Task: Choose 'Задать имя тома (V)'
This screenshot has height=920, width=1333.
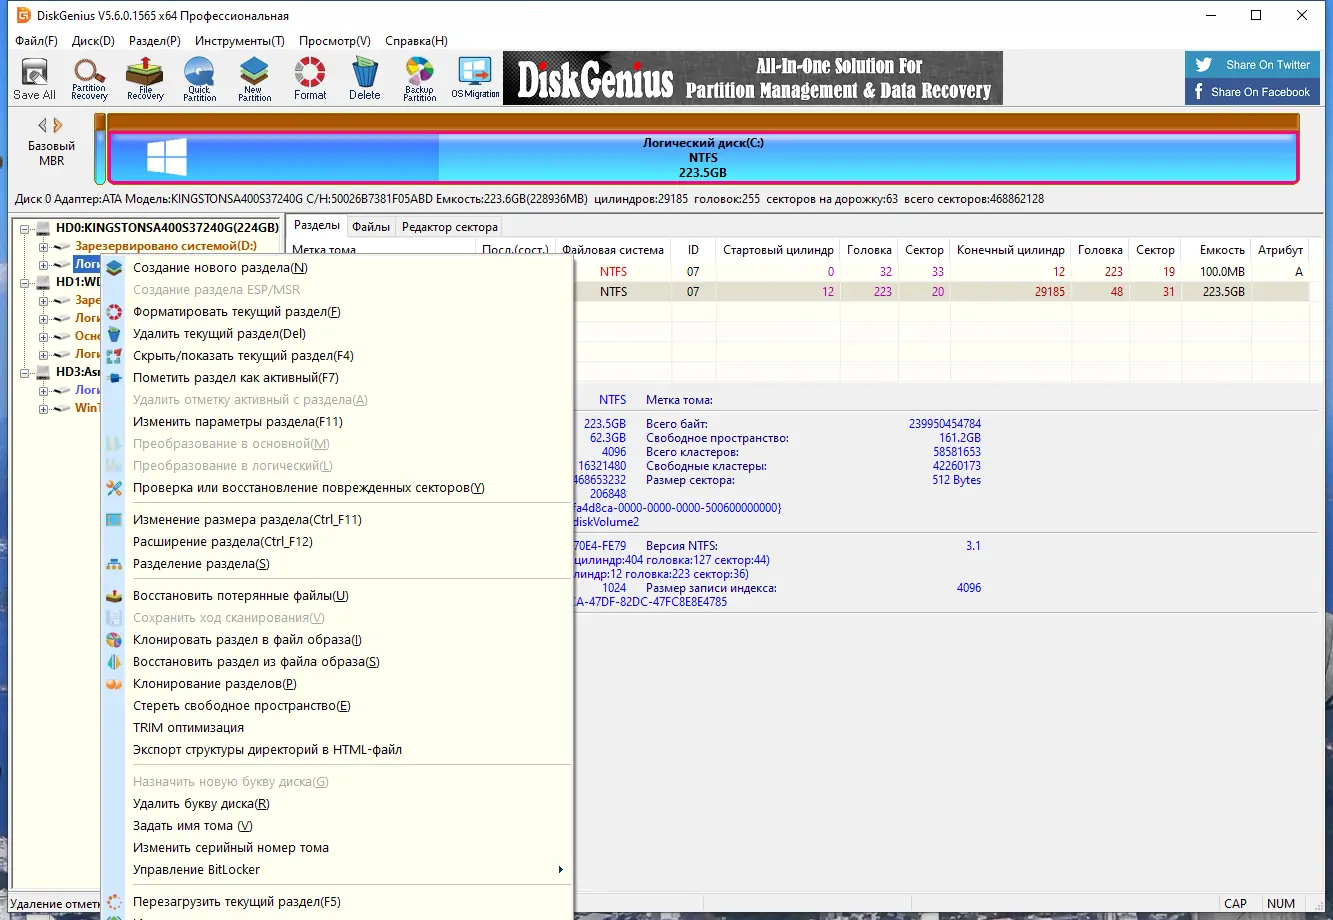Action: point(337,826)
